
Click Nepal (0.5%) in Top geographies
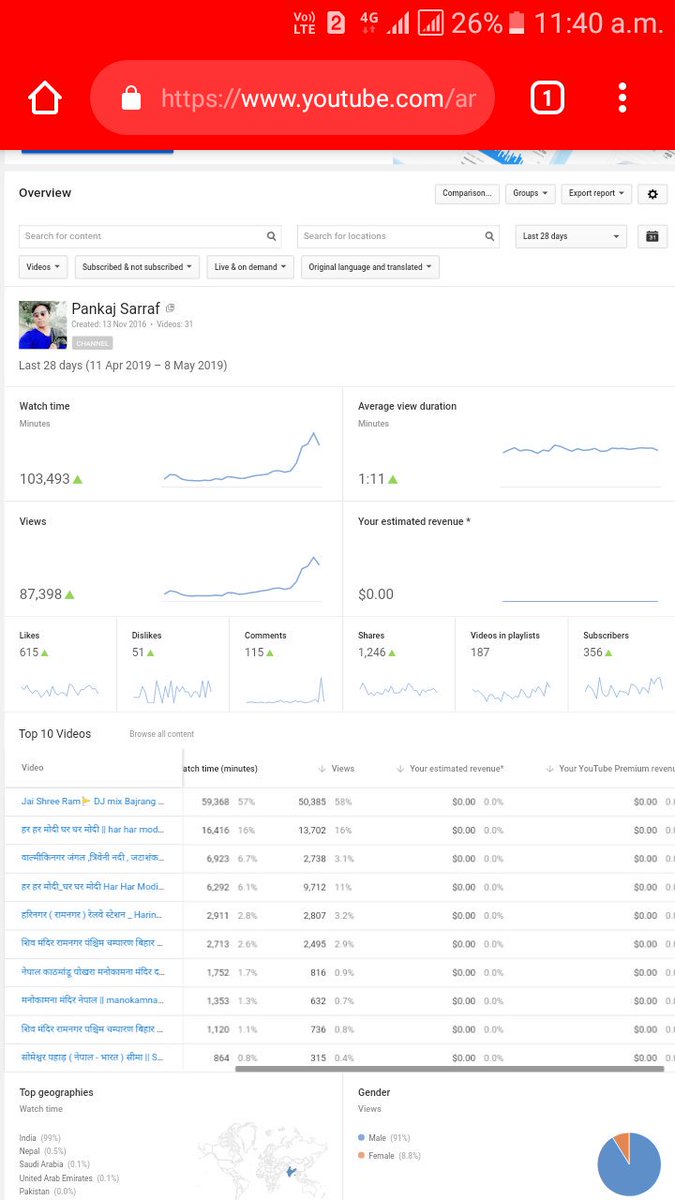[x=42, y=1151]
